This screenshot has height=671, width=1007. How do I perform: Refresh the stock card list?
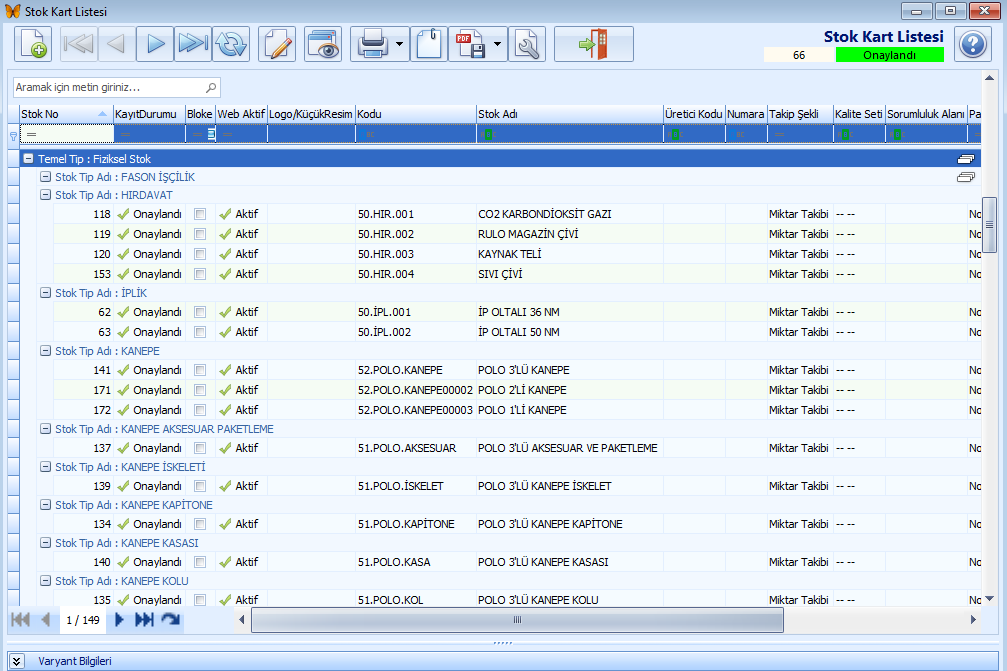point(231,44)
